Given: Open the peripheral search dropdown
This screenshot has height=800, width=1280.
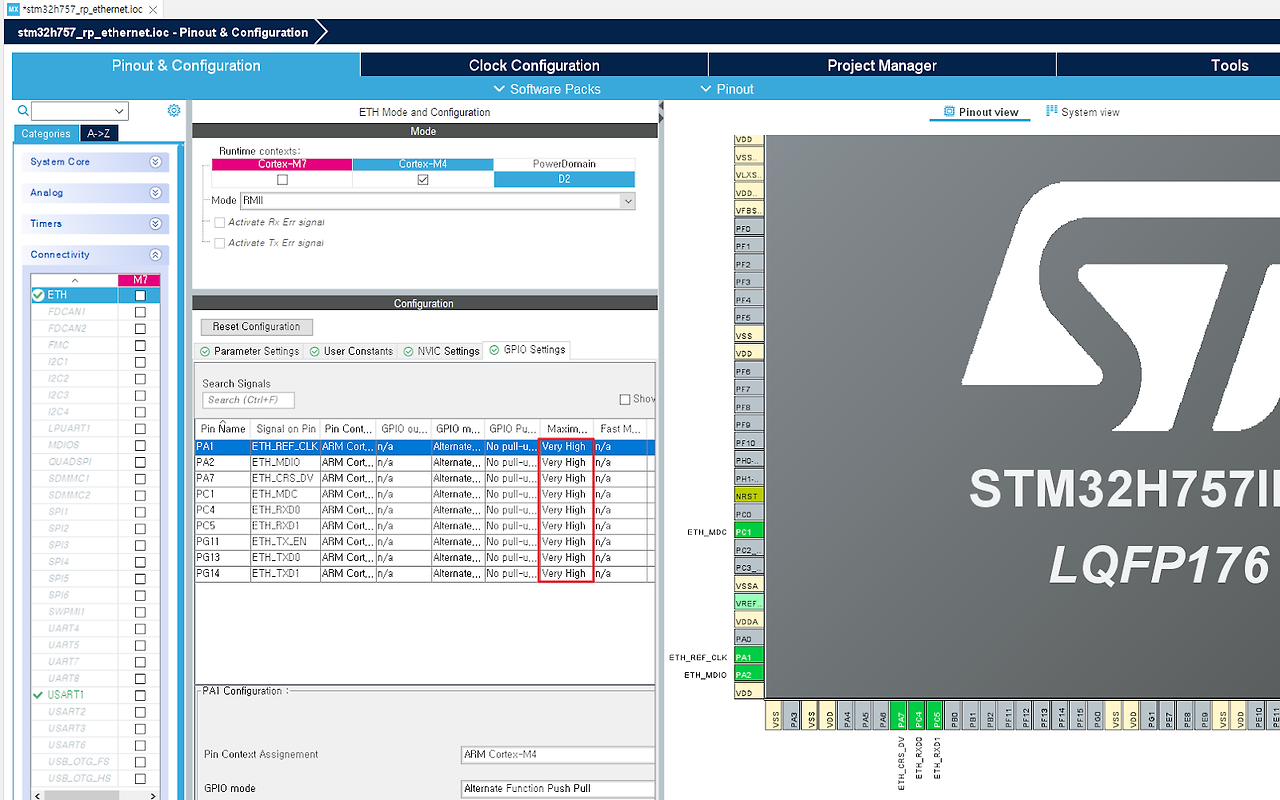Looking at the screenshot, I should [x=120, y=111].
